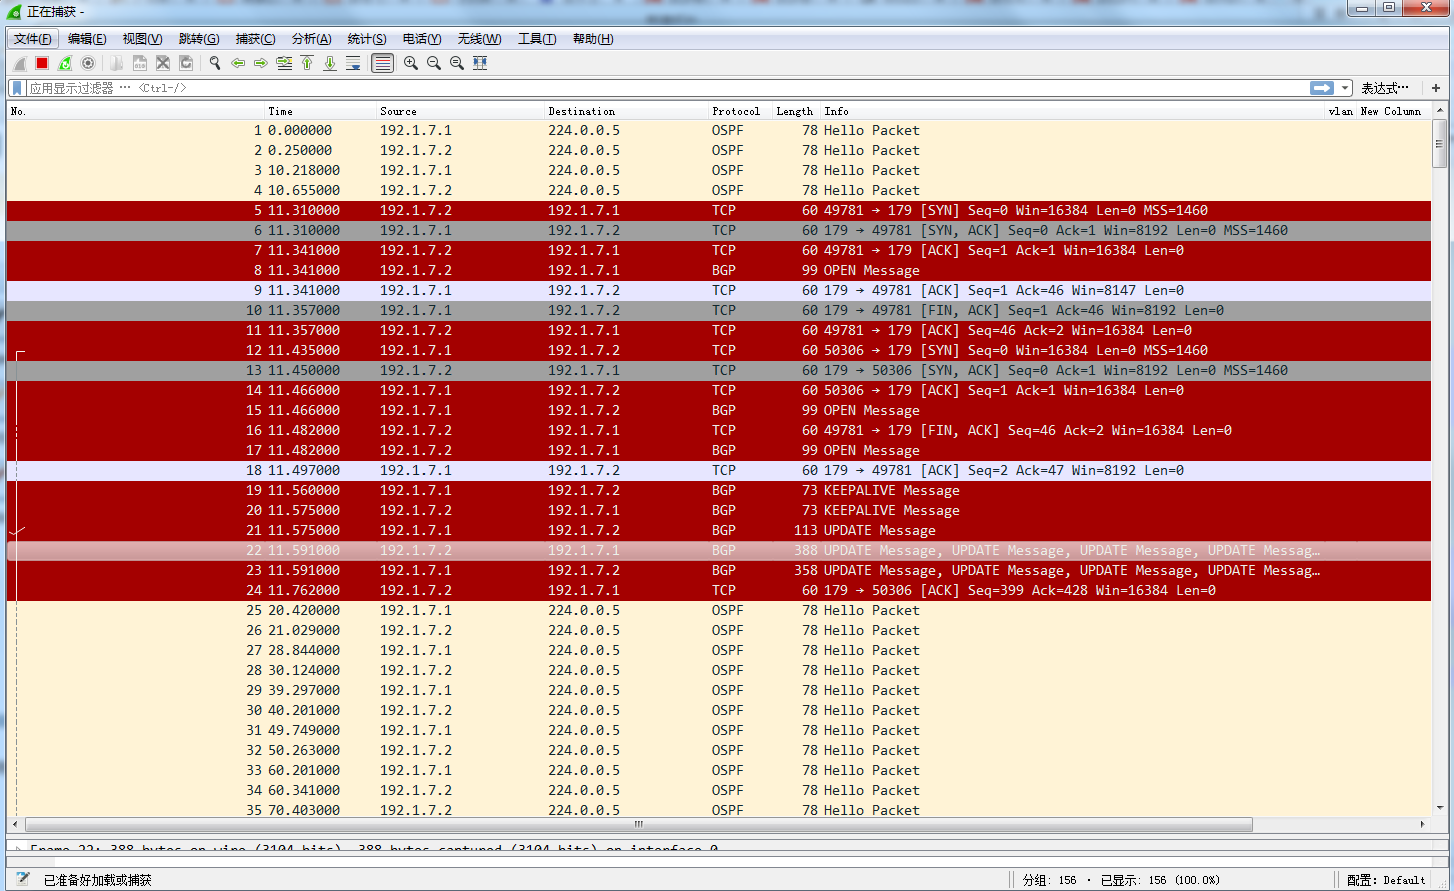Open the 工具(T) menu
Screen dimensions: 1454x891
pyautogui.click(x=537, y=39)
